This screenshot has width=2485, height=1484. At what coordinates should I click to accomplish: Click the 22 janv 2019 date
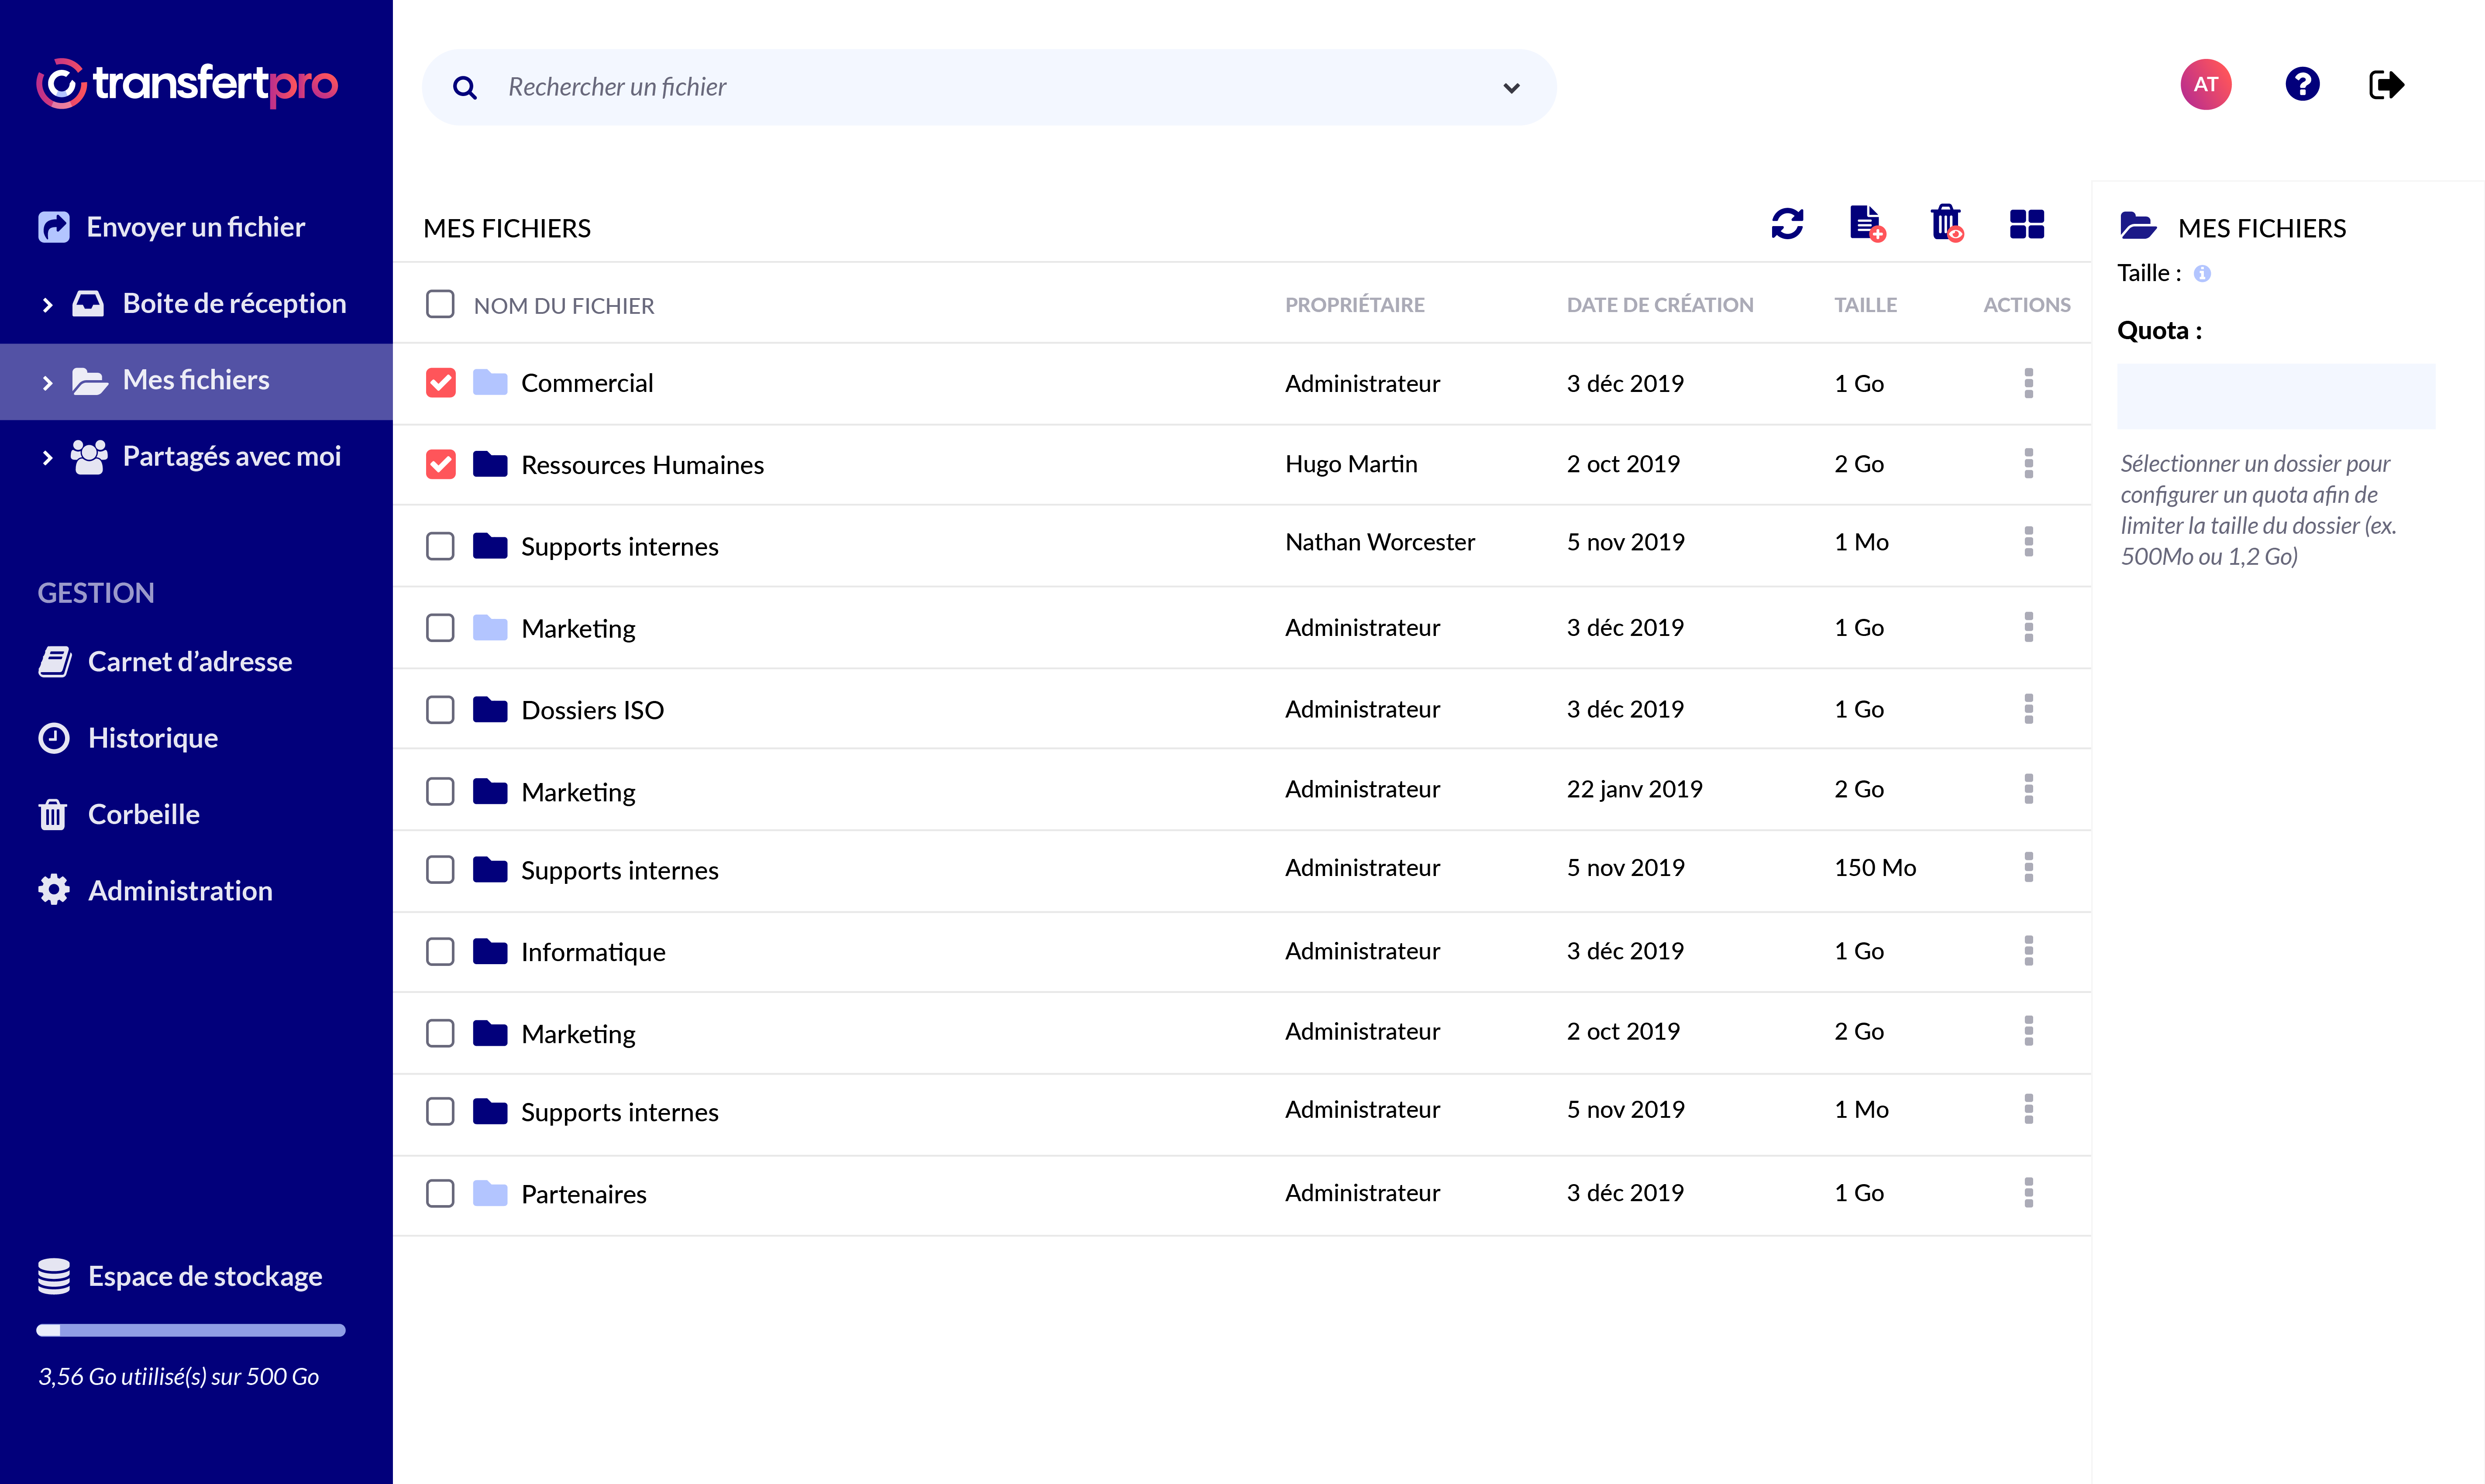pos(1634,789)
